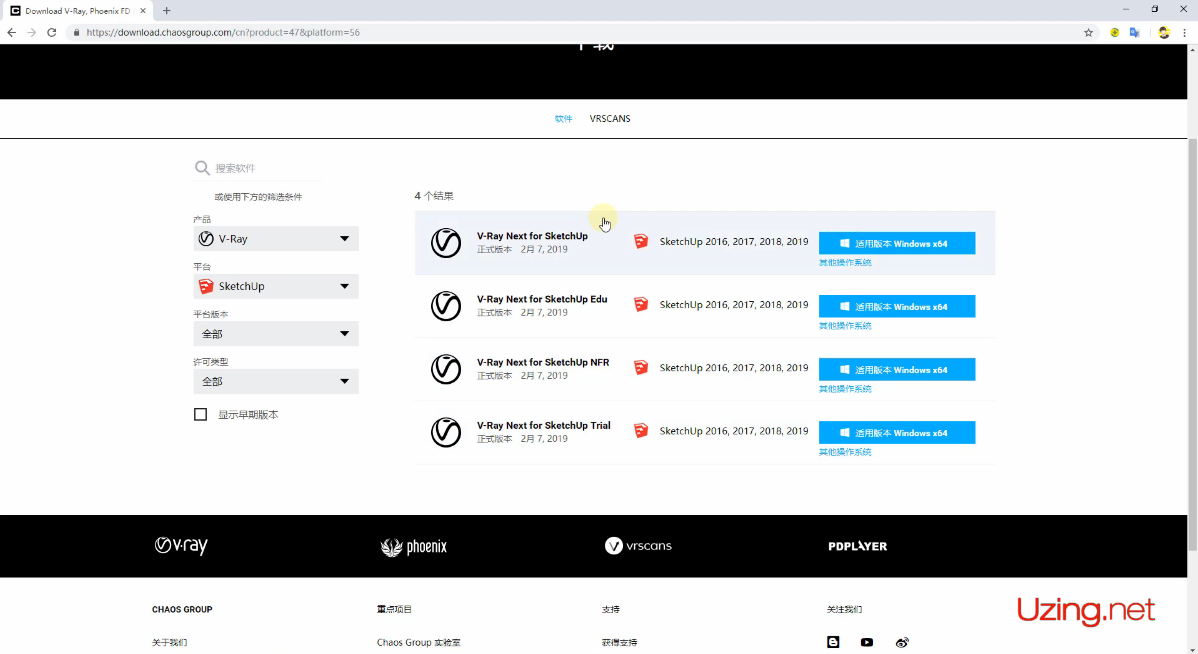This screenshot has height=654, width=1198.
Task: Reload the Chaos Group download page
Action: (x=52, y=32)
